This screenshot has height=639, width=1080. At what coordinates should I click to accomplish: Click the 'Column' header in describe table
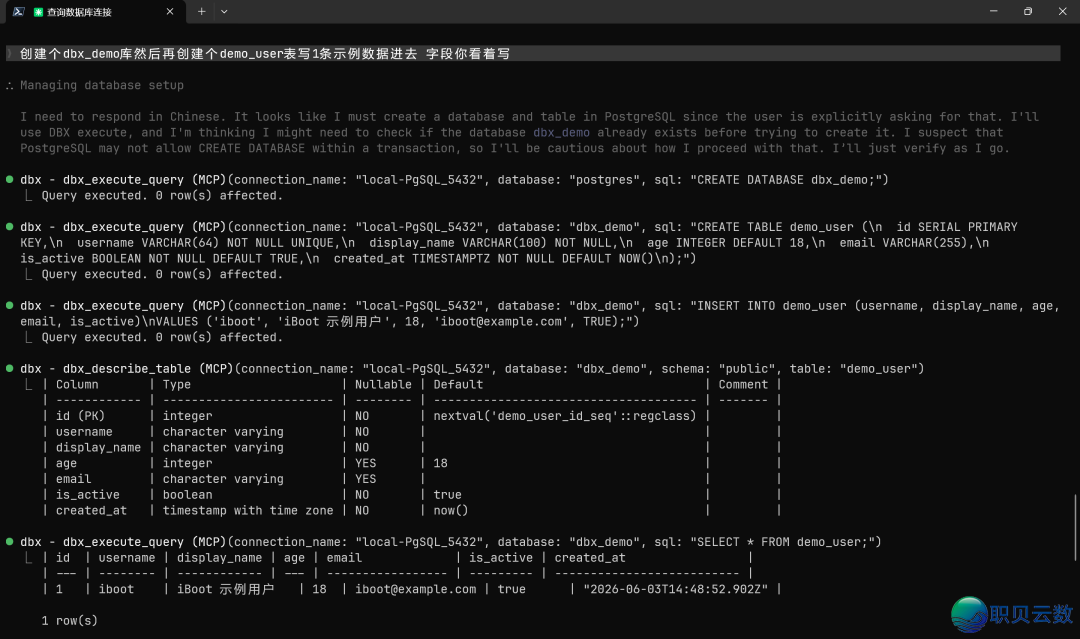click(x=77, y=385)
